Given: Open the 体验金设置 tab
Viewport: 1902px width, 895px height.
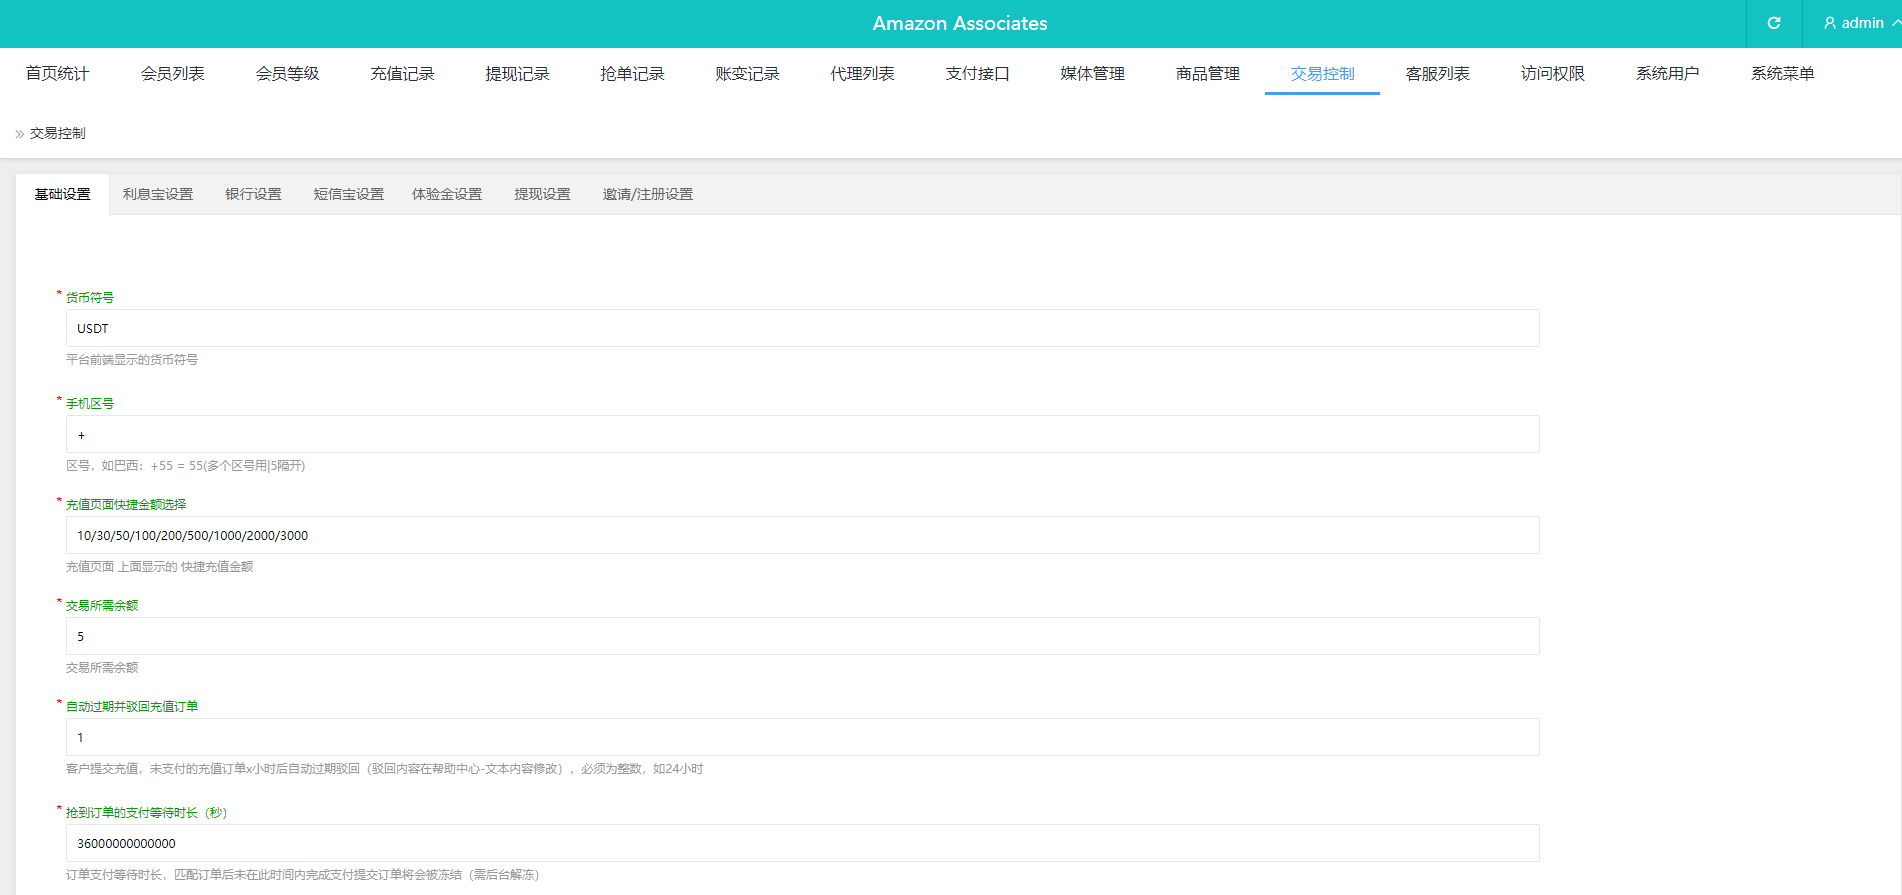Looking at the screenshot, I should point(447,194).
